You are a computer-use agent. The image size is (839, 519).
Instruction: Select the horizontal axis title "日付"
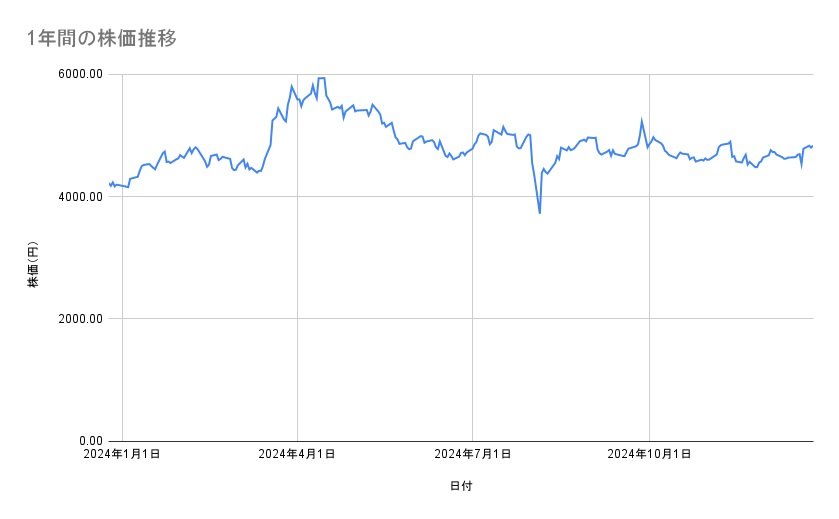click(461, 486)
